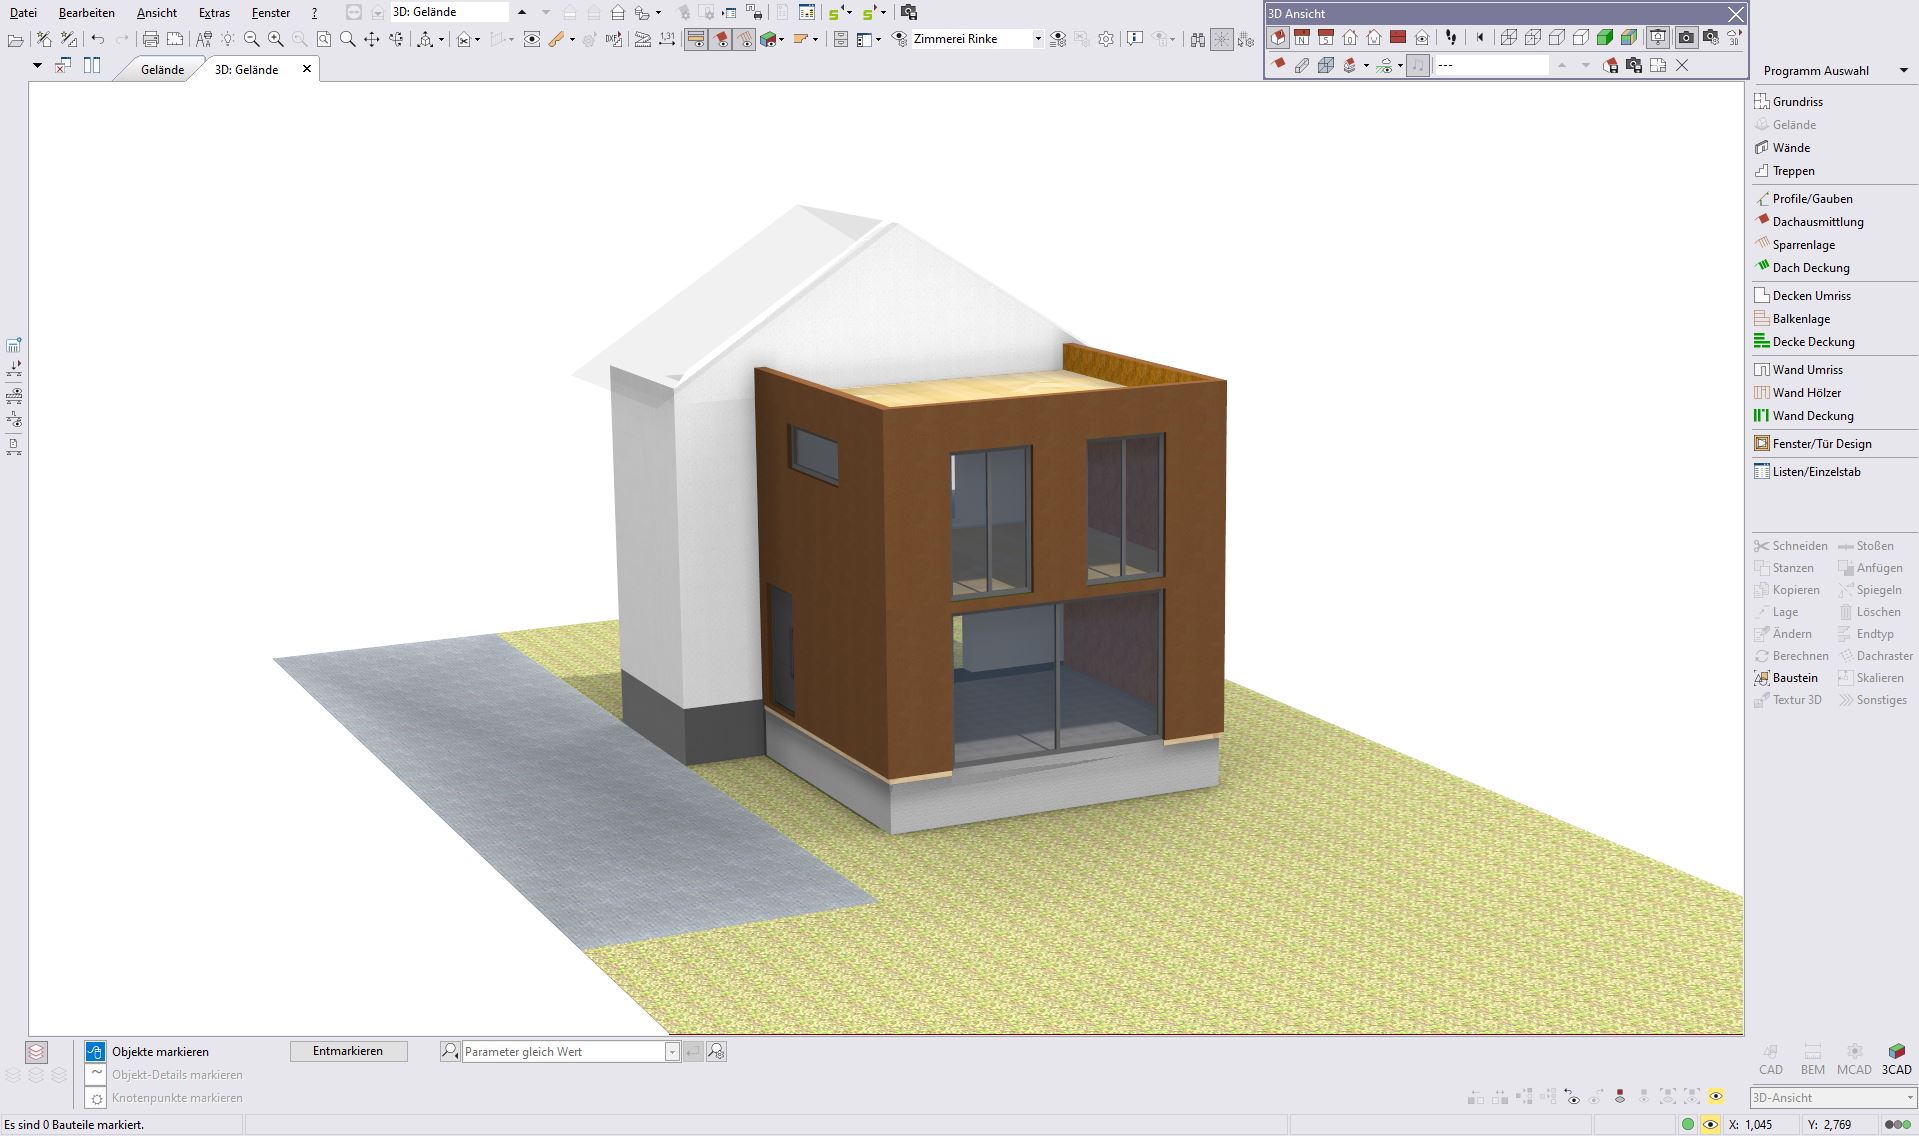Viewport: 1919px width, 1136px height.
Task: Click the footsteps walk-through icon
Action: [x=1451, y=38]
